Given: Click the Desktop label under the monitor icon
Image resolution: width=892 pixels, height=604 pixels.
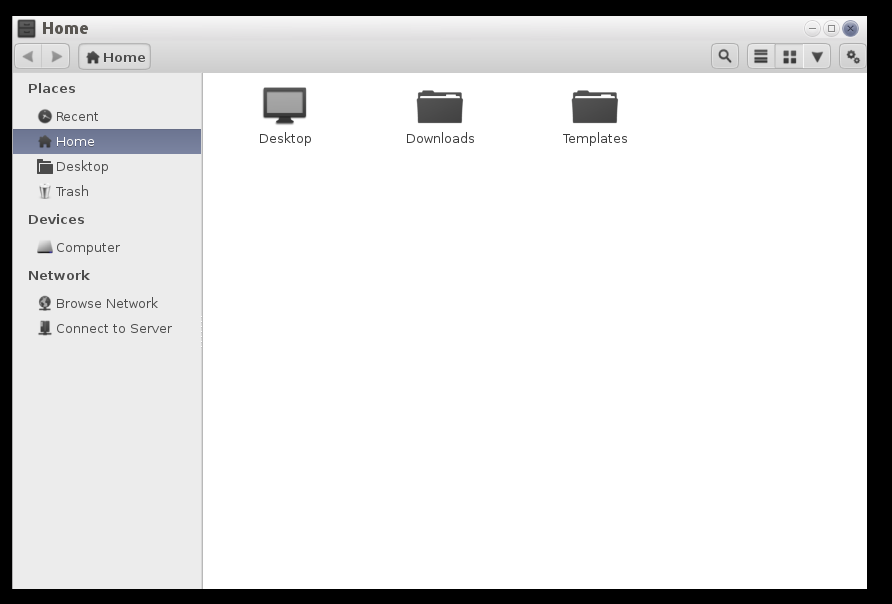Looking at the screenshot, I should tap(285, 139).
